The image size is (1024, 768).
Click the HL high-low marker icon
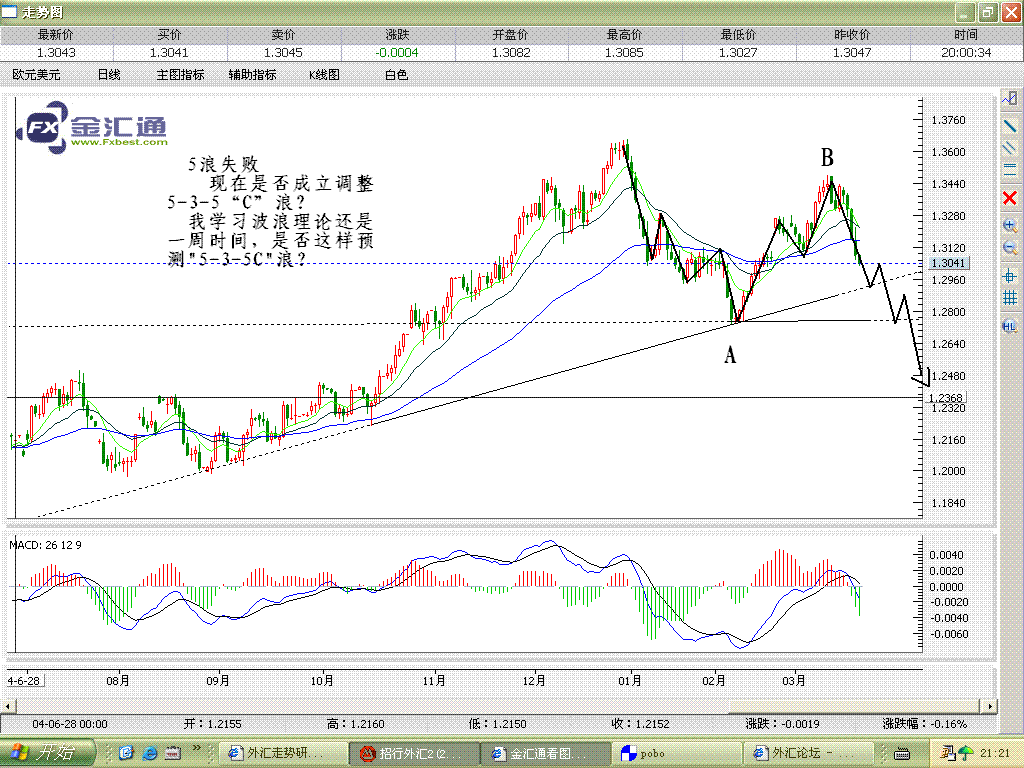(1010, 326)
